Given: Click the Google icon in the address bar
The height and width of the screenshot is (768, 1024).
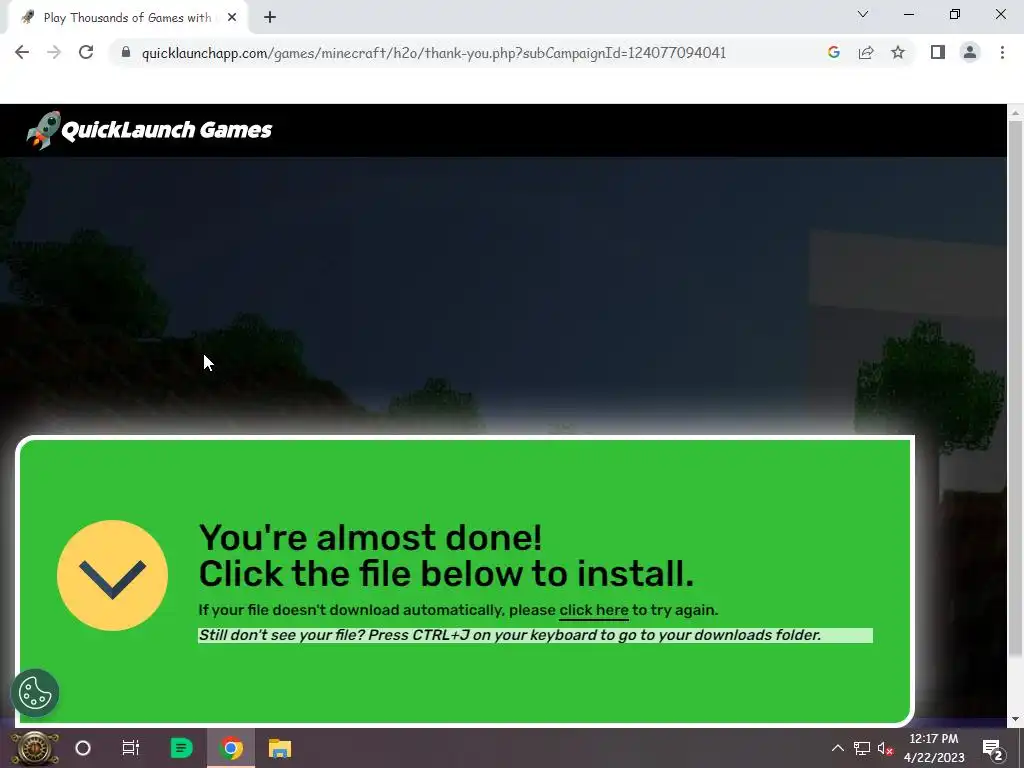Looking at the screenshot, I should click(833, 52).
